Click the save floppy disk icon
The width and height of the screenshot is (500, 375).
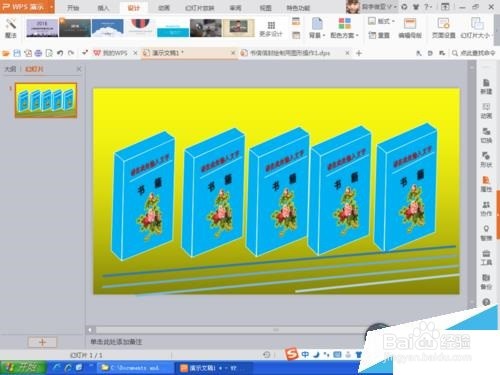(17, 53)
